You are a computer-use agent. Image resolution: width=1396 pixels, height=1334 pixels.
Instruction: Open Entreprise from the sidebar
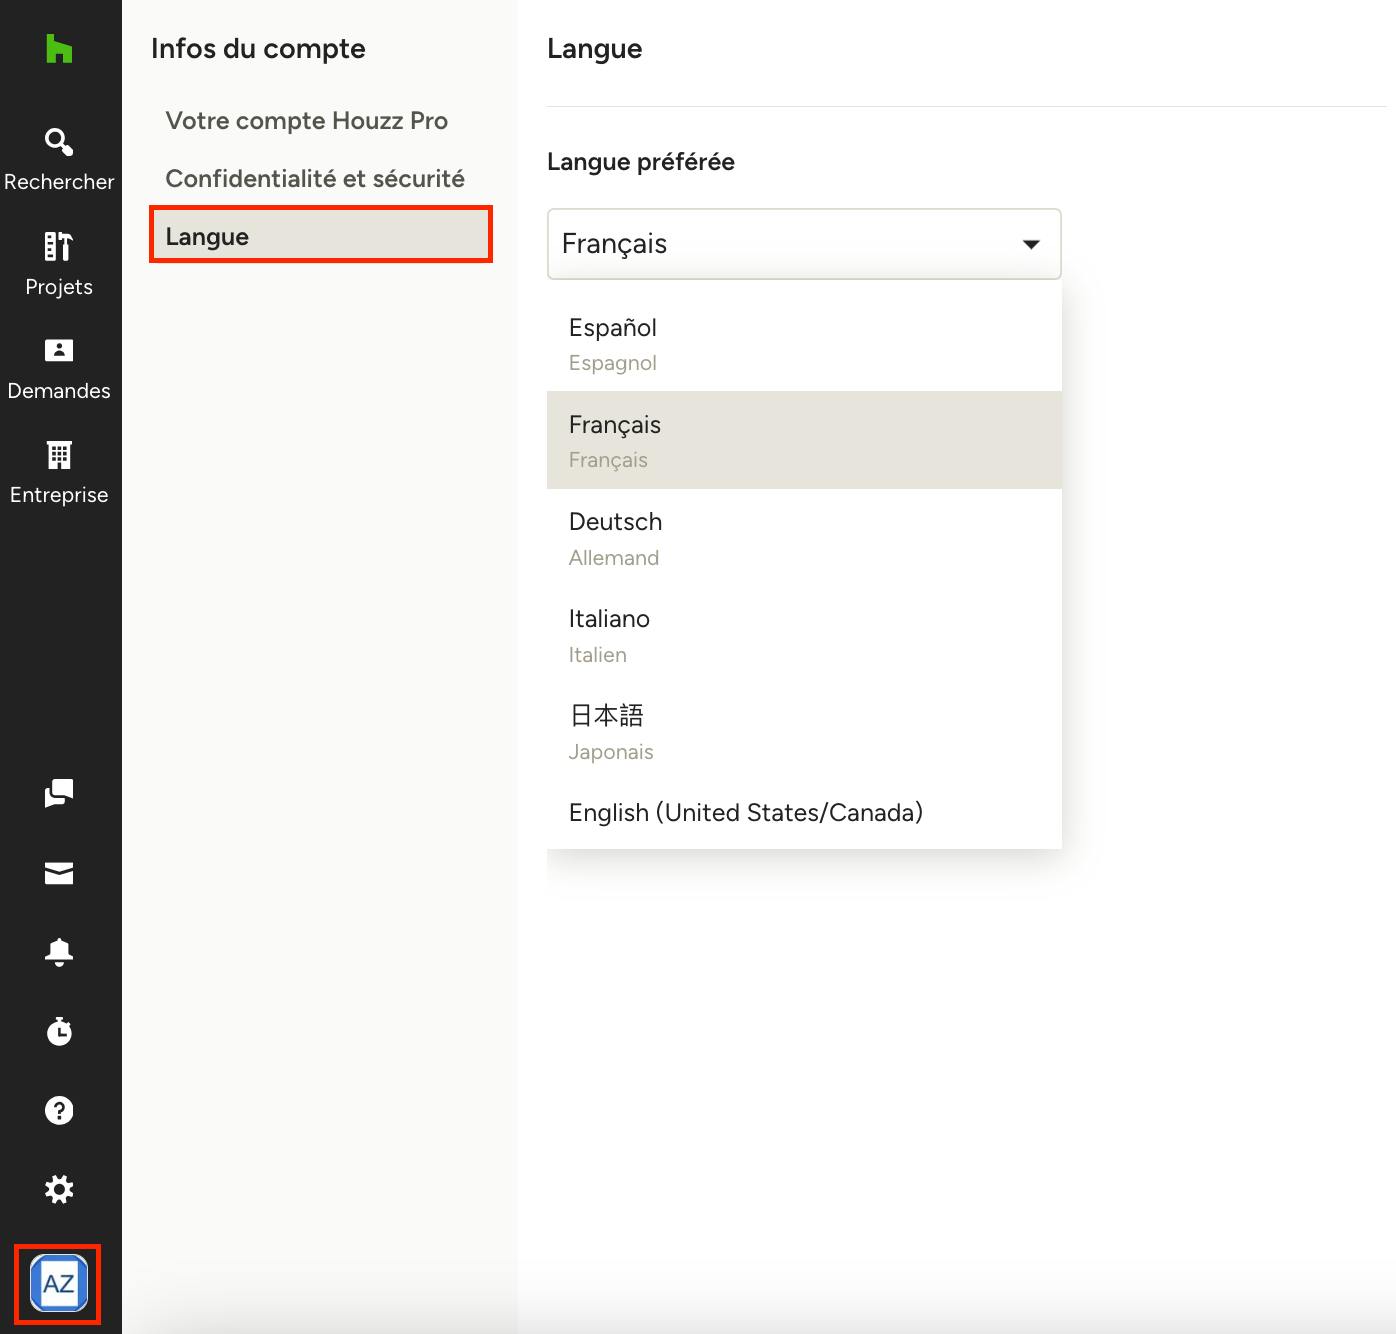pyautogui.click(x=59, y=473)
